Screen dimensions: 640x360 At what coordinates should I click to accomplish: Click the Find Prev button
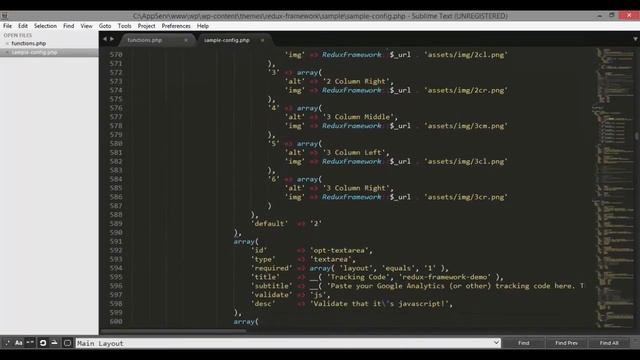(x=567, y=343)
